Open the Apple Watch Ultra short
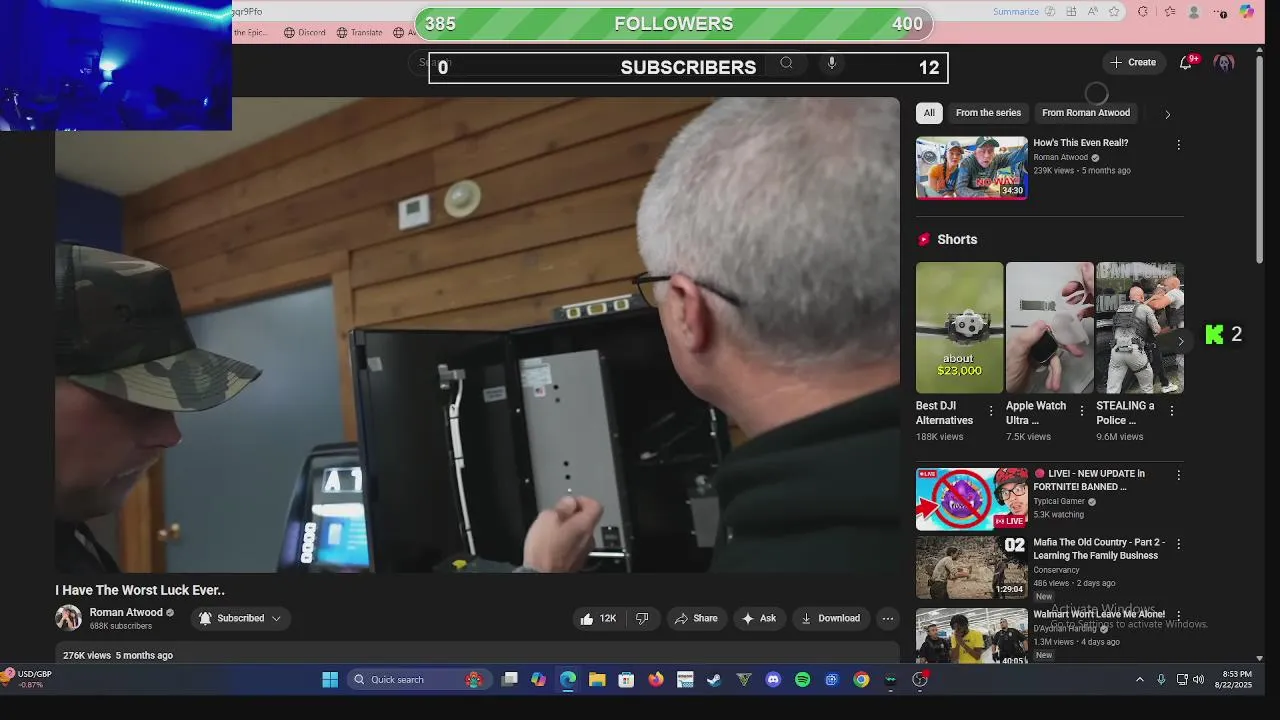 point(1049,328)
